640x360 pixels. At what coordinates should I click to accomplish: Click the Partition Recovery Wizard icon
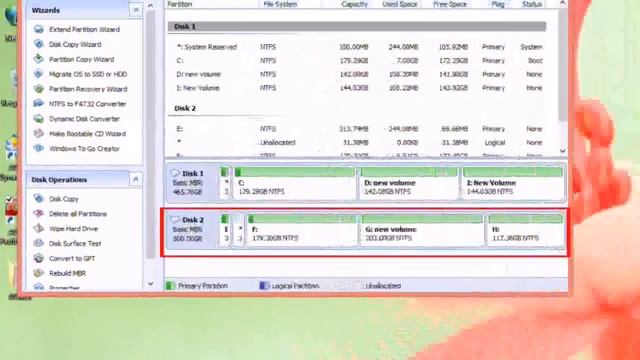39,89
